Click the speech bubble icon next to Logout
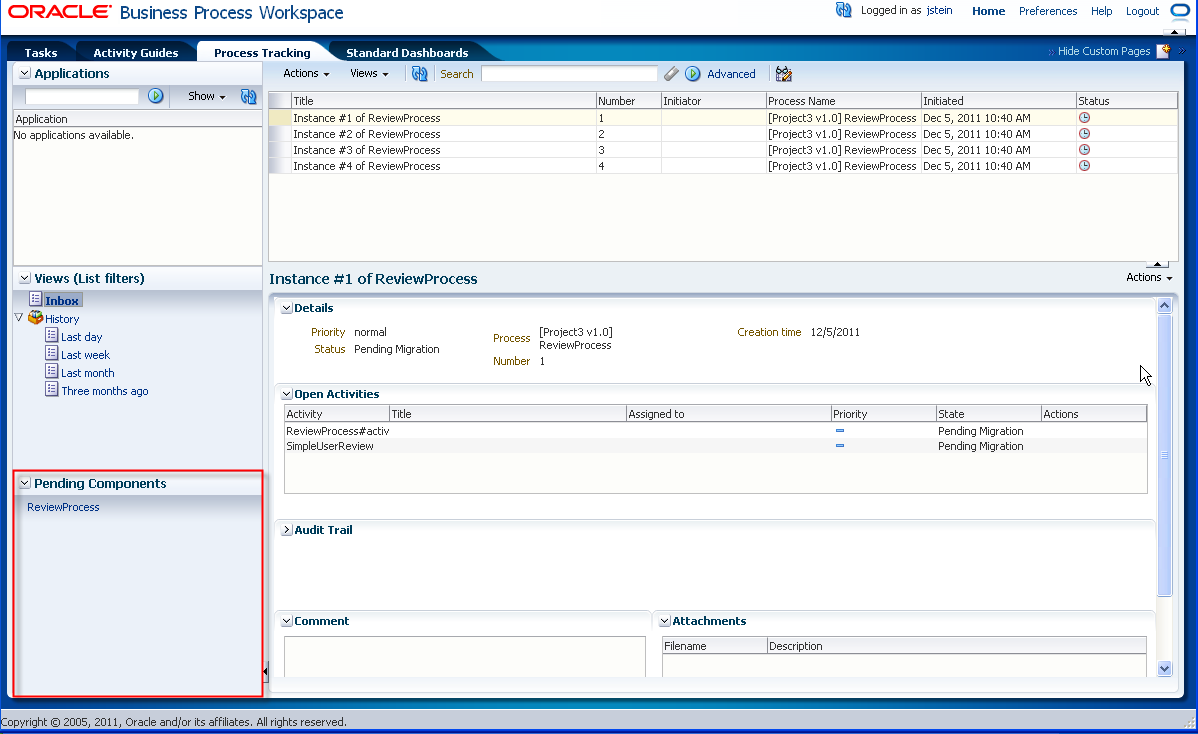 coord(1180,11)
